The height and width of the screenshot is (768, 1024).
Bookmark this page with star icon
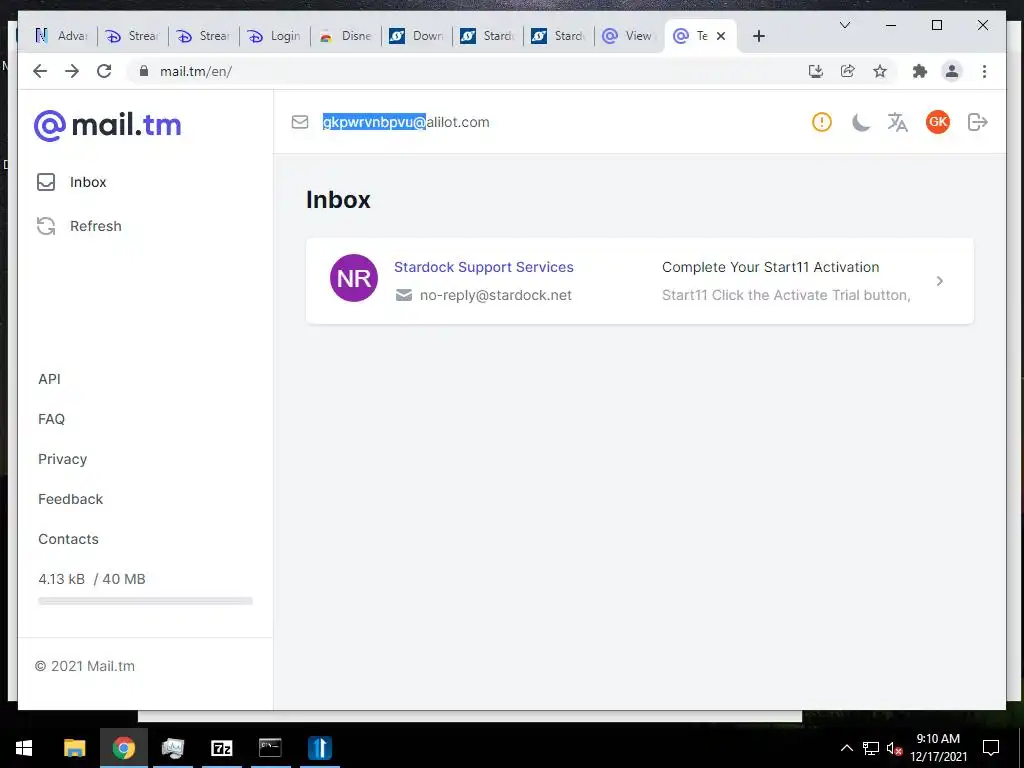(x=880, y=71)
